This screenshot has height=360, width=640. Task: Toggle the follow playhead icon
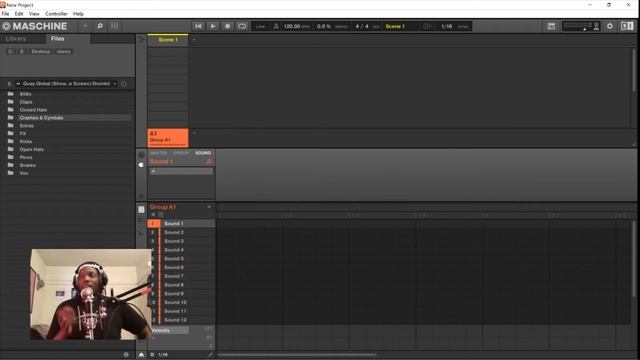click(427, 26)
